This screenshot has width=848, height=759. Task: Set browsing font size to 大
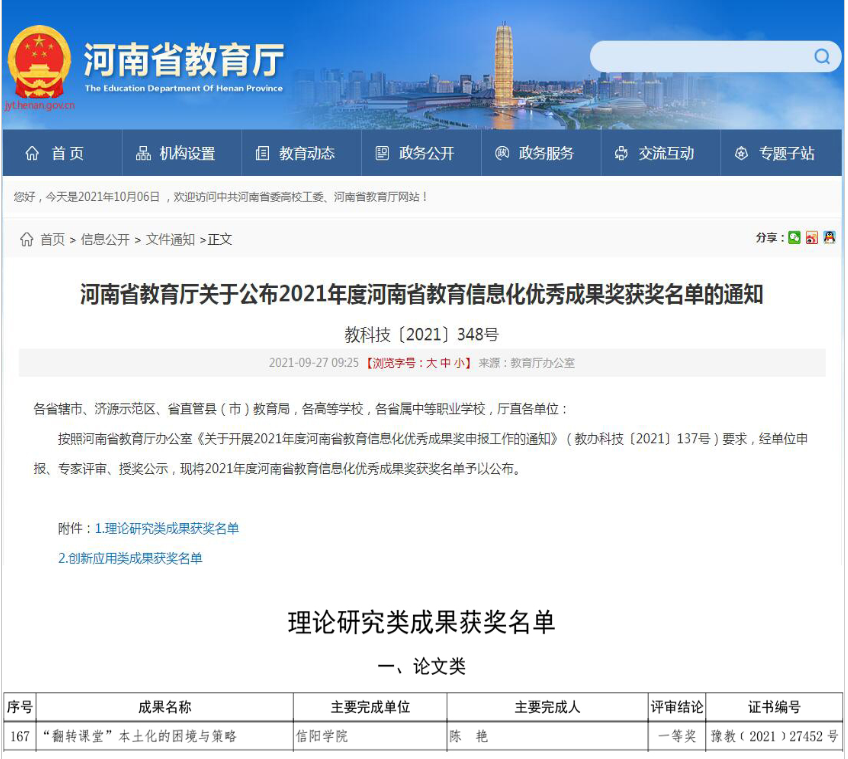431,363
